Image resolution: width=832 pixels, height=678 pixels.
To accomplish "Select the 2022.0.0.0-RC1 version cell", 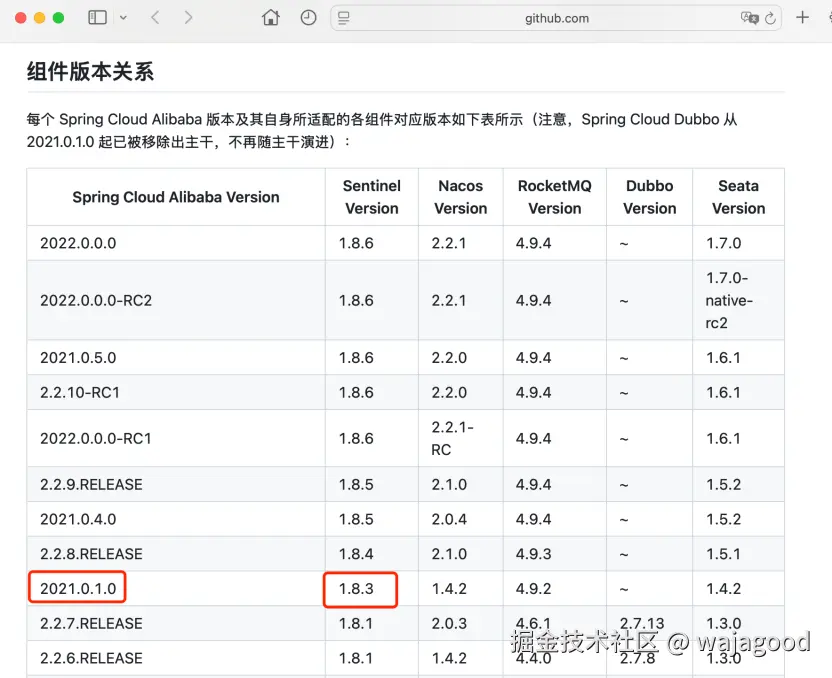I will (x=176, y=438).
